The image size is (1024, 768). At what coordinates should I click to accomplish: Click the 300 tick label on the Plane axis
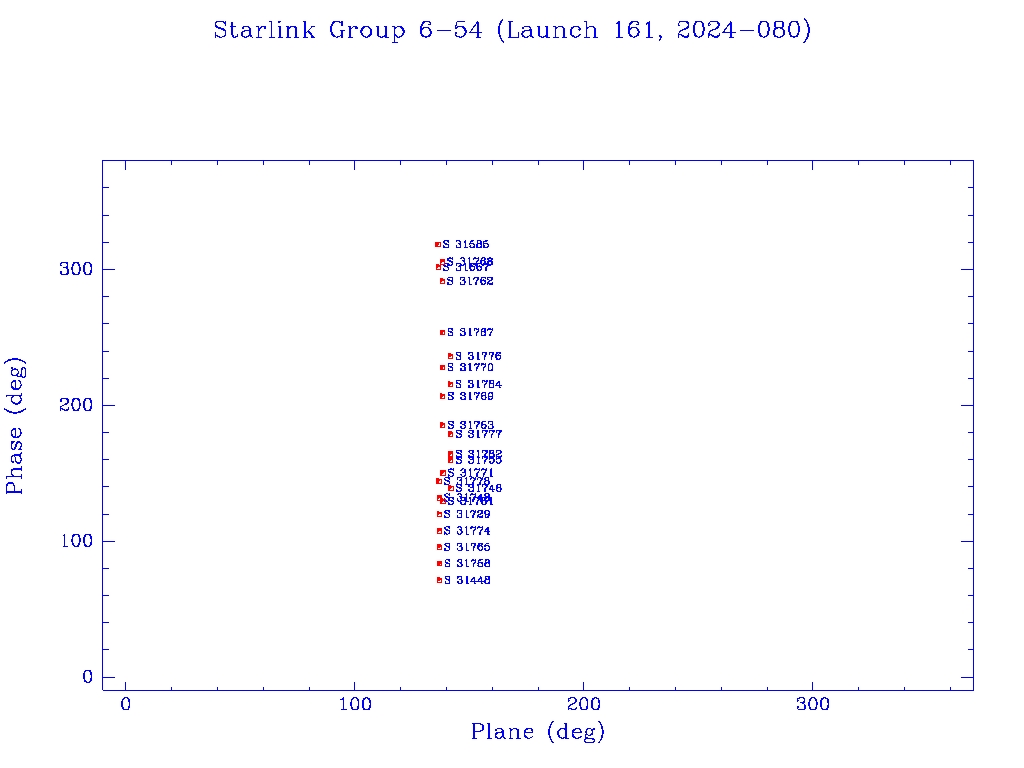click(812, 704)
